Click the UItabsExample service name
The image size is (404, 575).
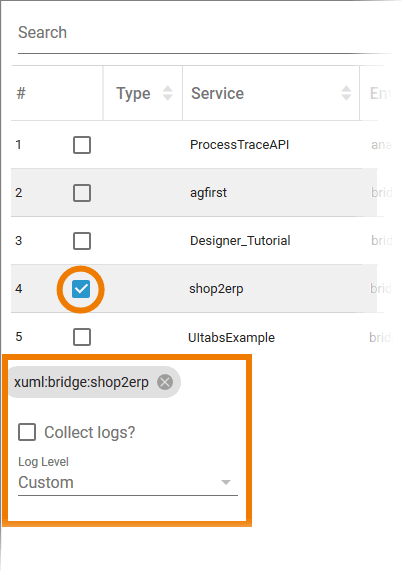[x=231, y=338]
